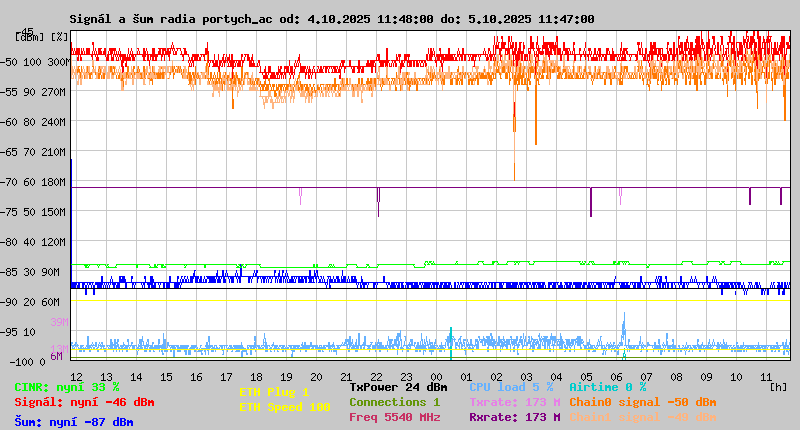
Task: Click the hour '16' x-axis tick label
Action: 196,377
